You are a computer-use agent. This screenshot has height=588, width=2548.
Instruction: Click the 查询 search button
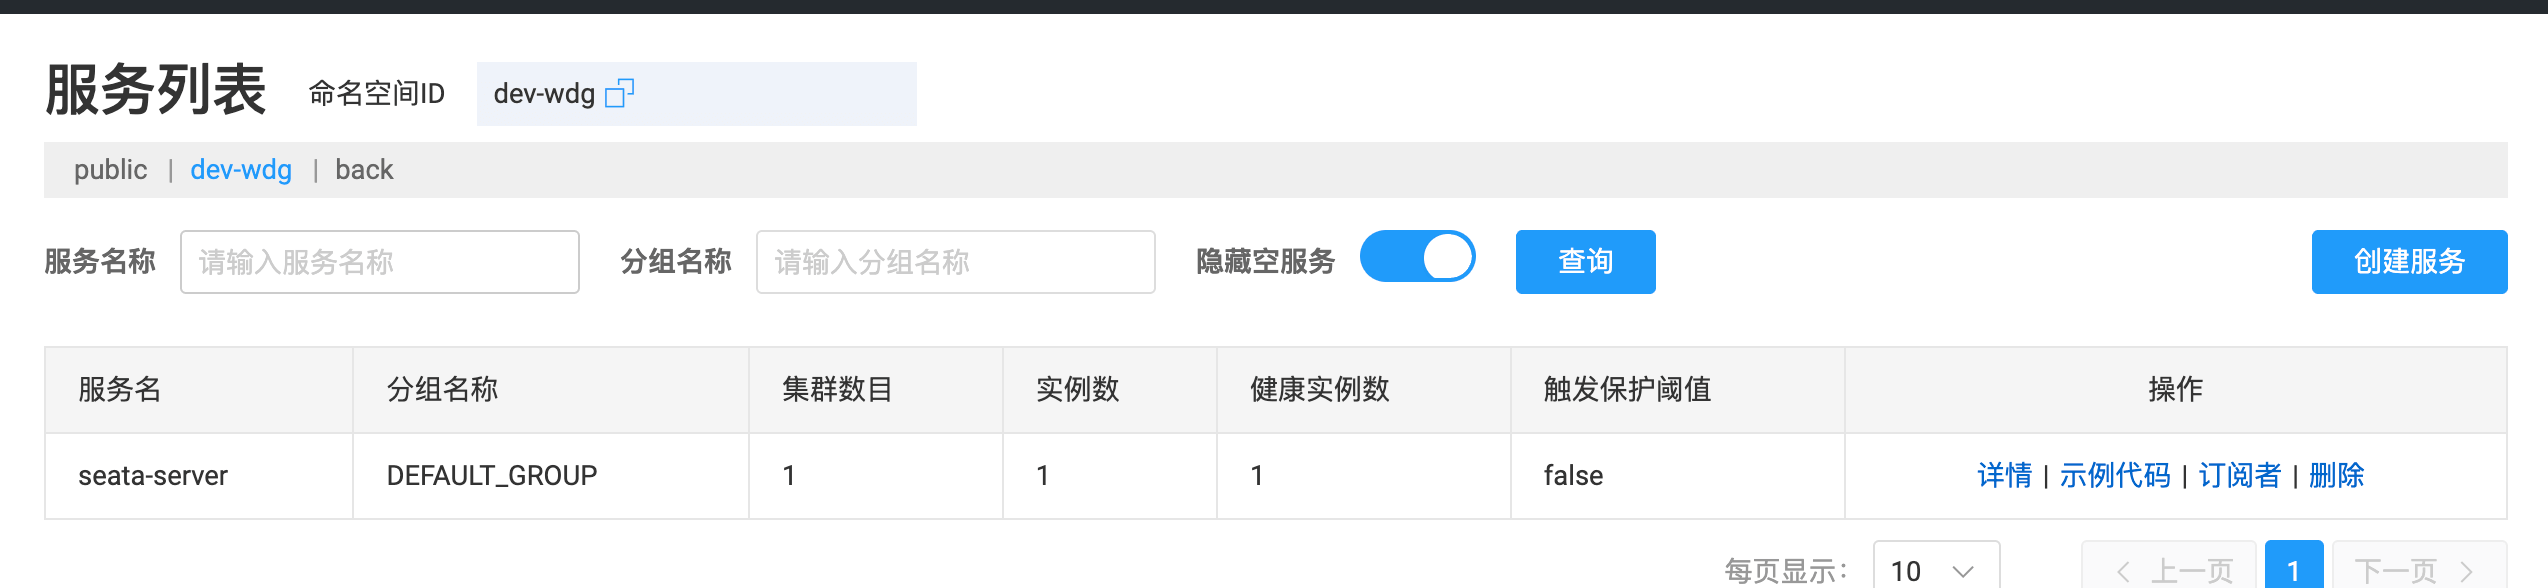pyautogui.click(x=1584, y=261)
